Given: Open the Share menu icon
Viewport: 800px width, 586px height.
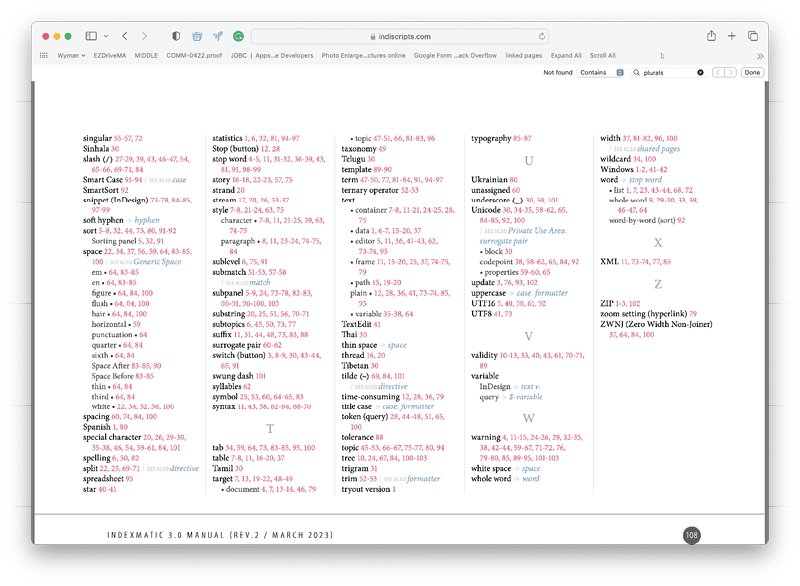Looking at the screenshot, I should pyautogui.click(x=711, y=36).
